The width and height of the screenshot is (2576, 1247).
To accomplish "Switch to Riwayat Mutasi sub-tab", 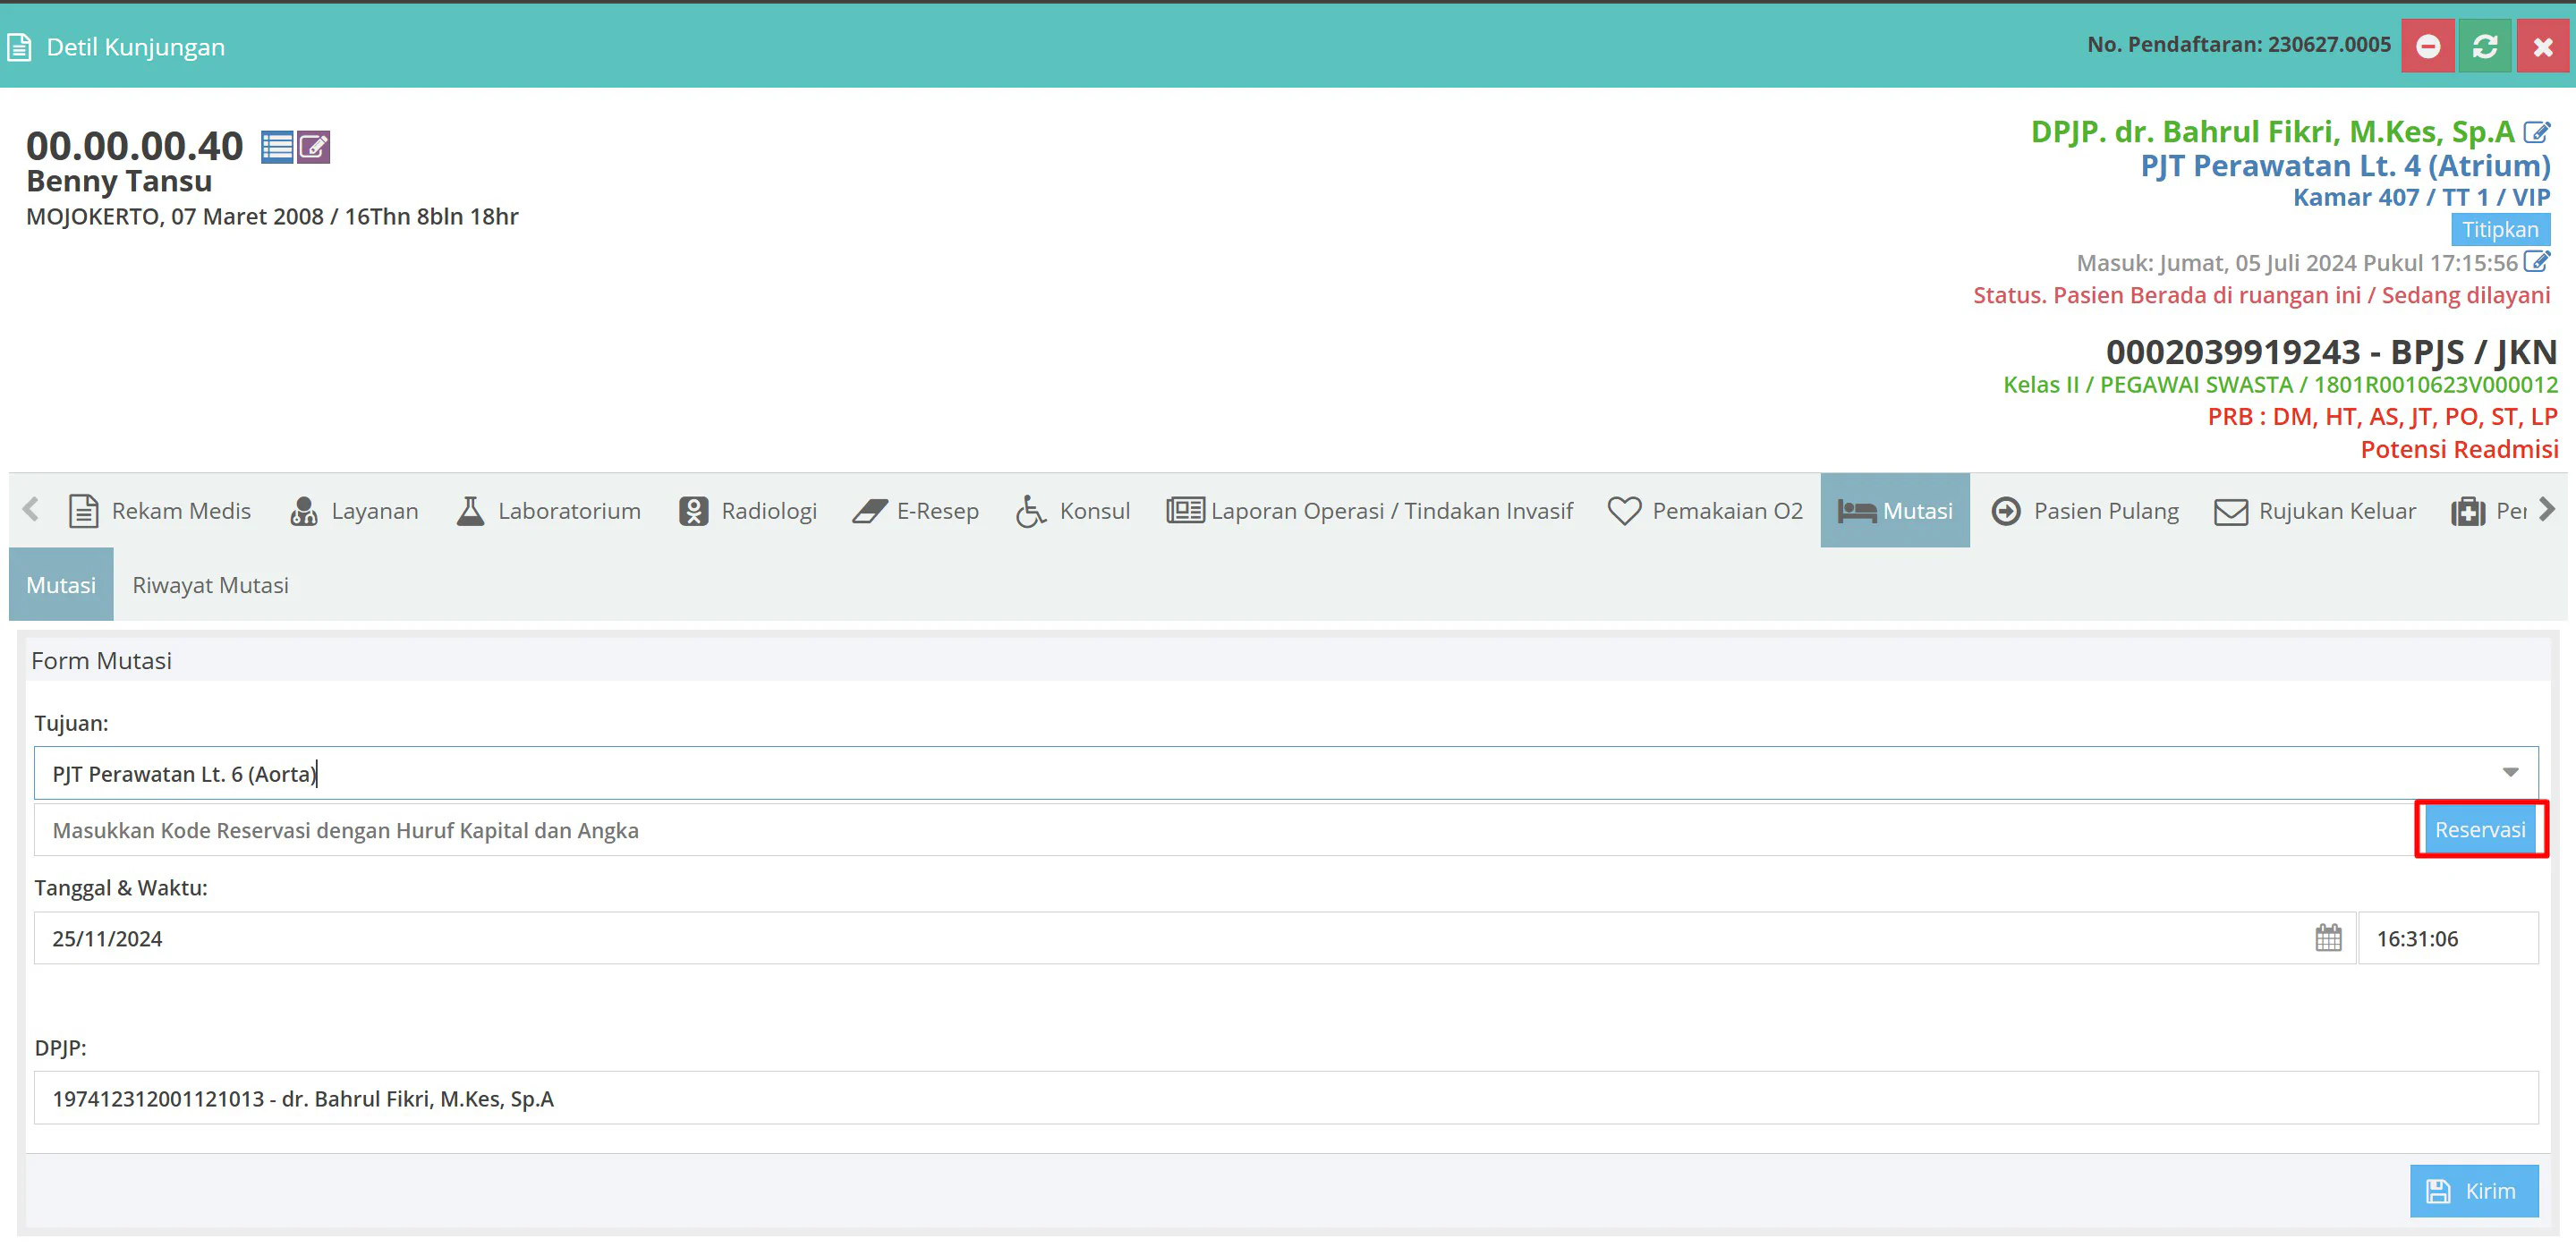I will pos(210,584).
